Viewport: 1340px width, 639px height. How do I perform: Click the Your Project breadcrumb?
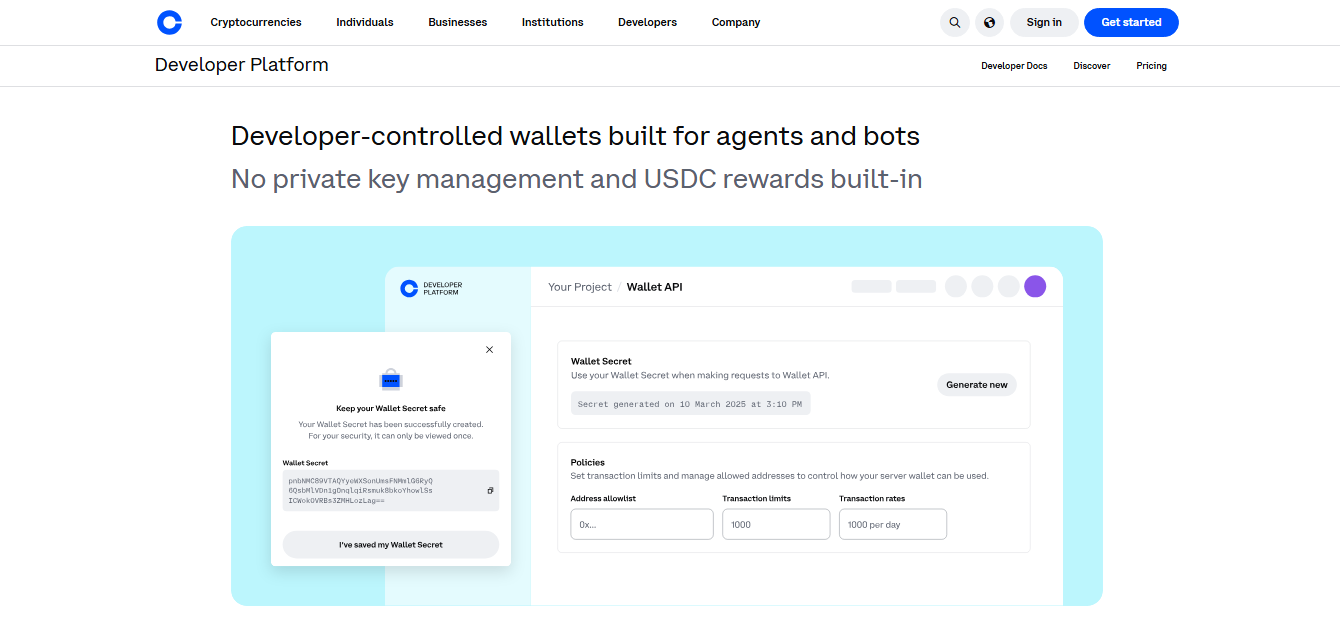click(x=580, y=286)
